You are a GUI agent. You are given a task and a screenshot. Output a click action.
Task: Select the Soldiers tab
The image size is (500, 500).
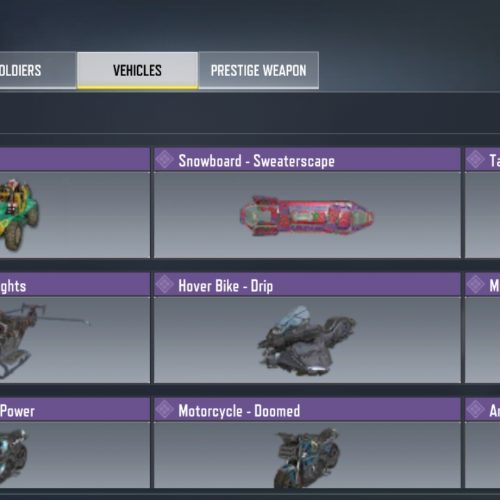38,70
